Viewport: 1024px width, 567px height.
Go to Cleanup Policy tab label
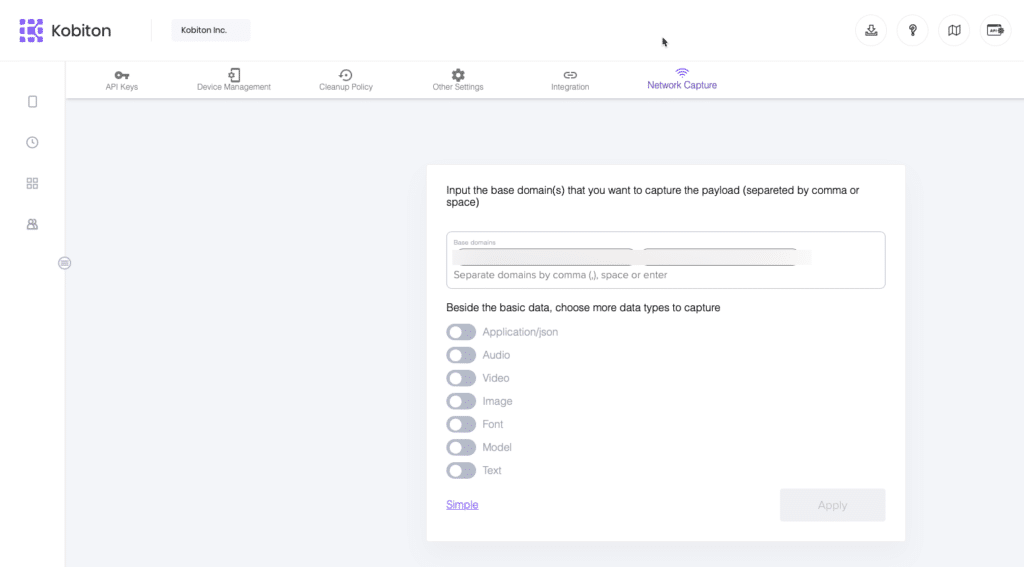(x=346, y=87)
